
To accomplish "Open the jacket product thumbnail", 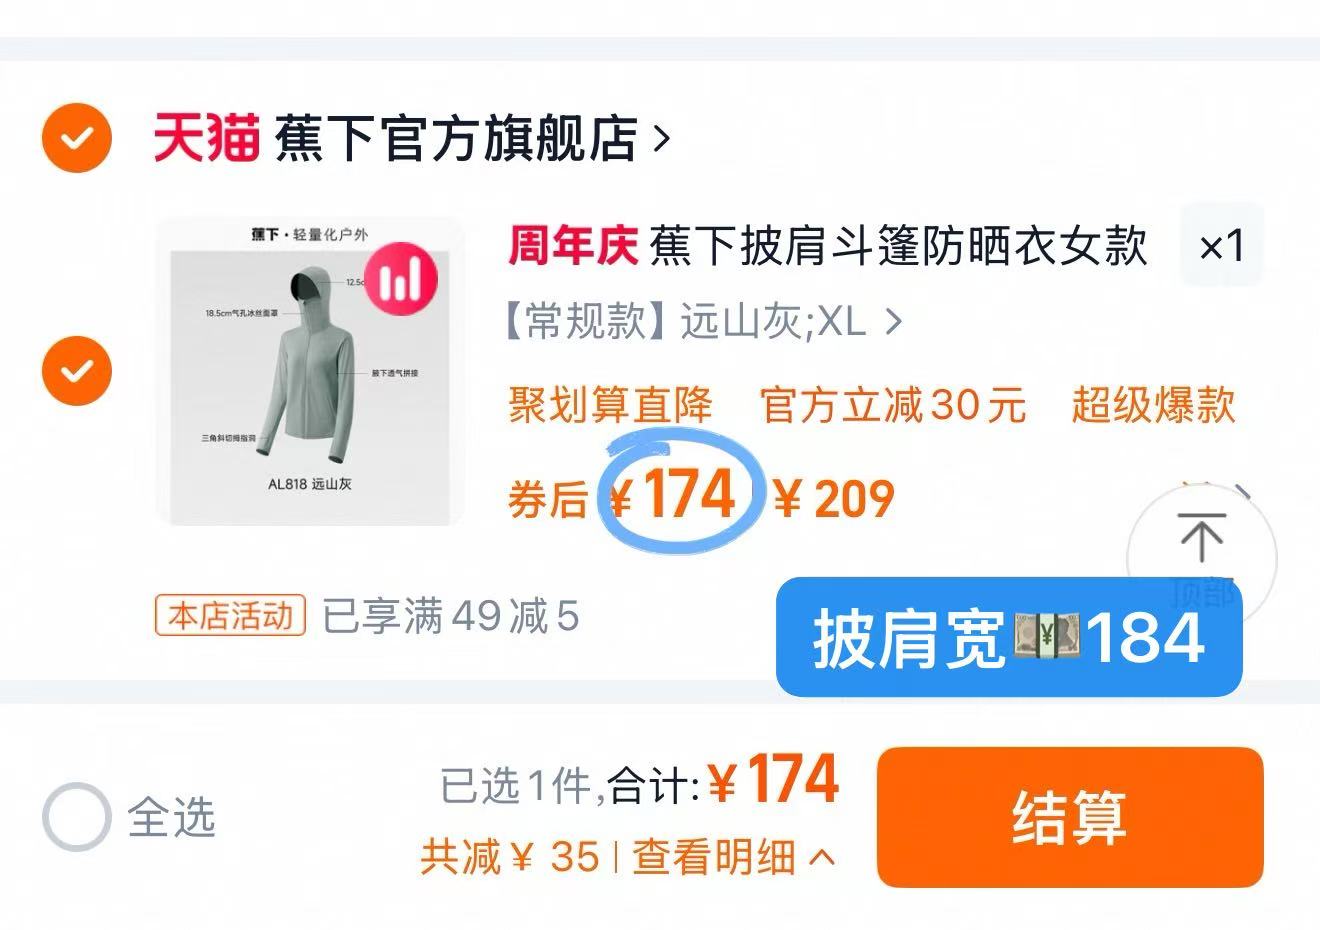I will pyautogui.click(x=311, y=371).
